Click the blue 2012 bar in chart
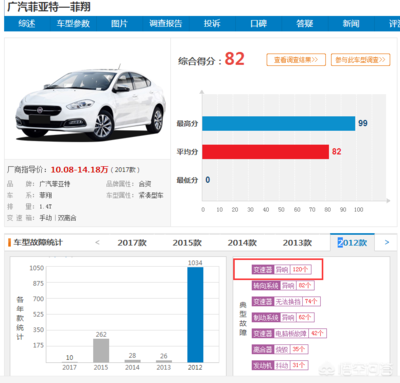400x383 pixels. click(x=195, y=315)
